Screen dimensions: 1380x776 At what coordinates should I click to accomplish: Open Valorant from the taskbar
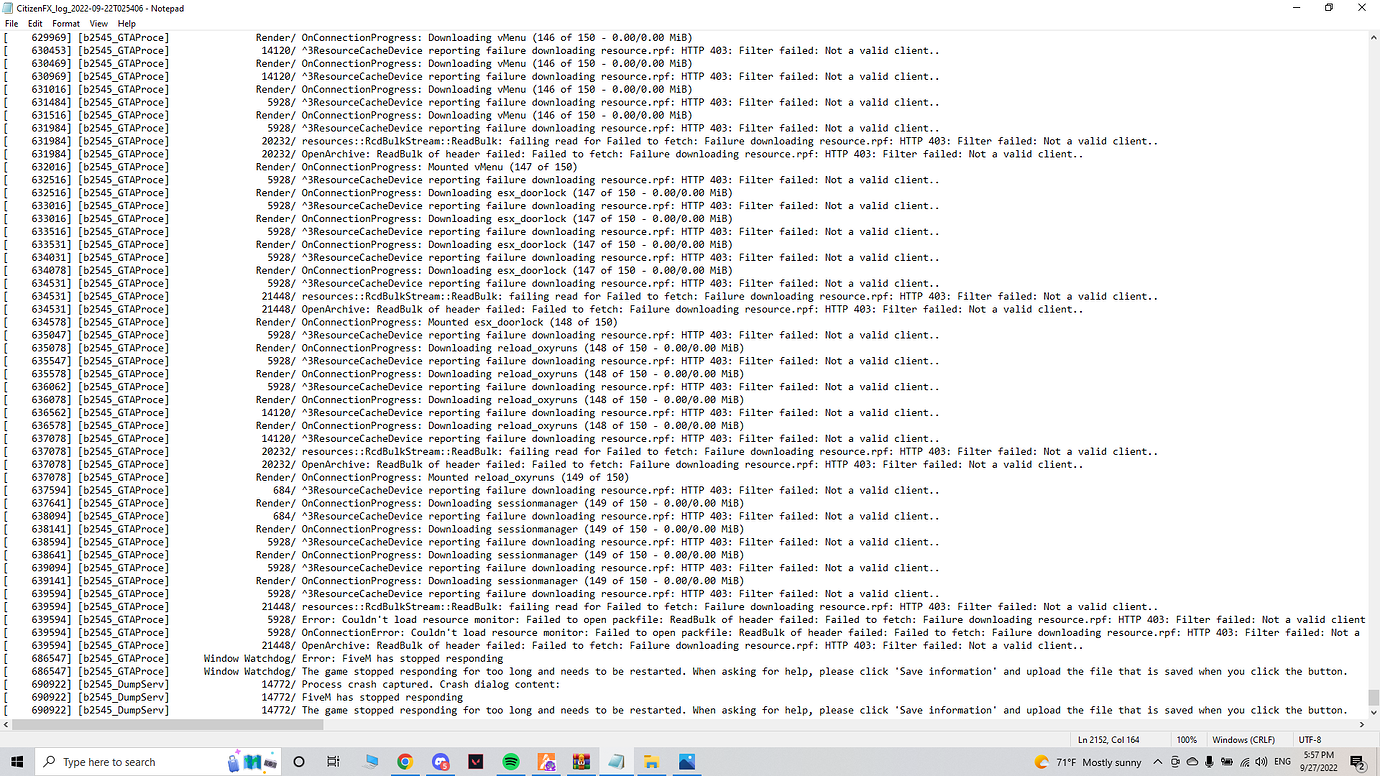[475, 761]
